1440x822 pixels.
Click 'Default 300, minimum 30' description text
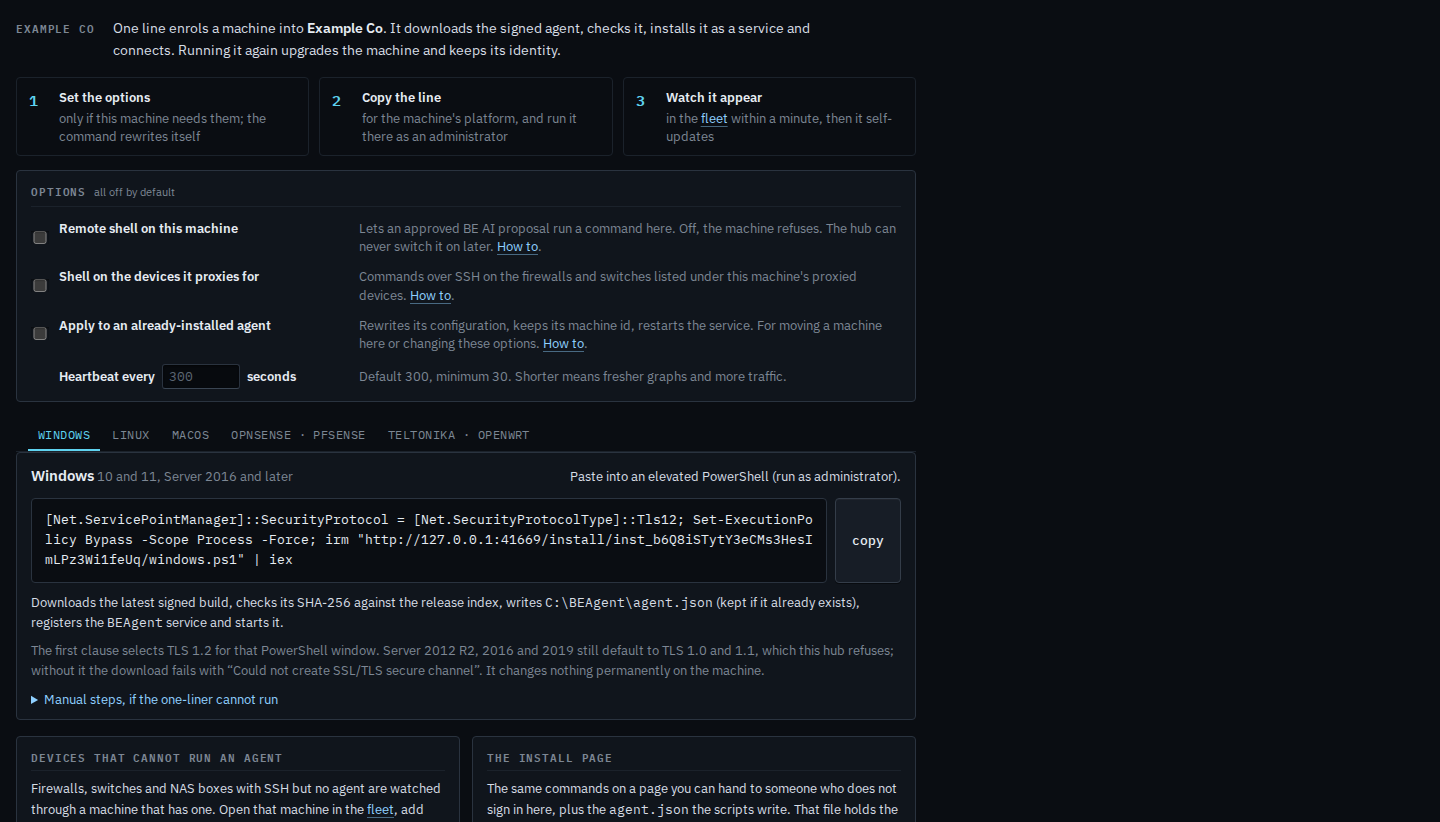pos(573,377)
